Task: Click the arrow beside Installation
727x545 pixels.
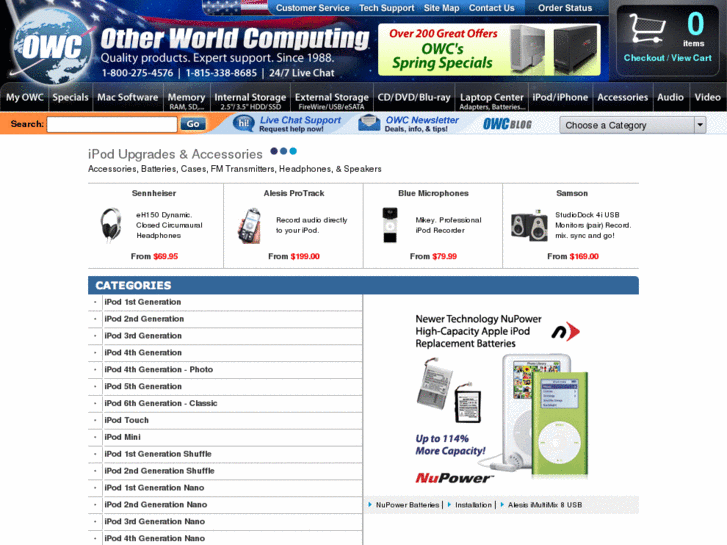Action: point(449,505)
